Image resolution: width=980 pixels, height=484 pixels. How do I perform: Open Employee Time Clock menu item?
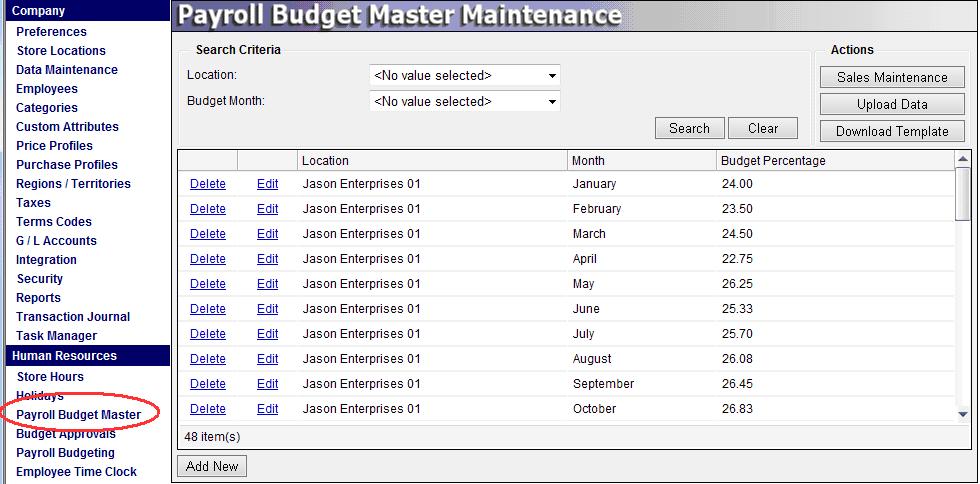tap(76, 472)
